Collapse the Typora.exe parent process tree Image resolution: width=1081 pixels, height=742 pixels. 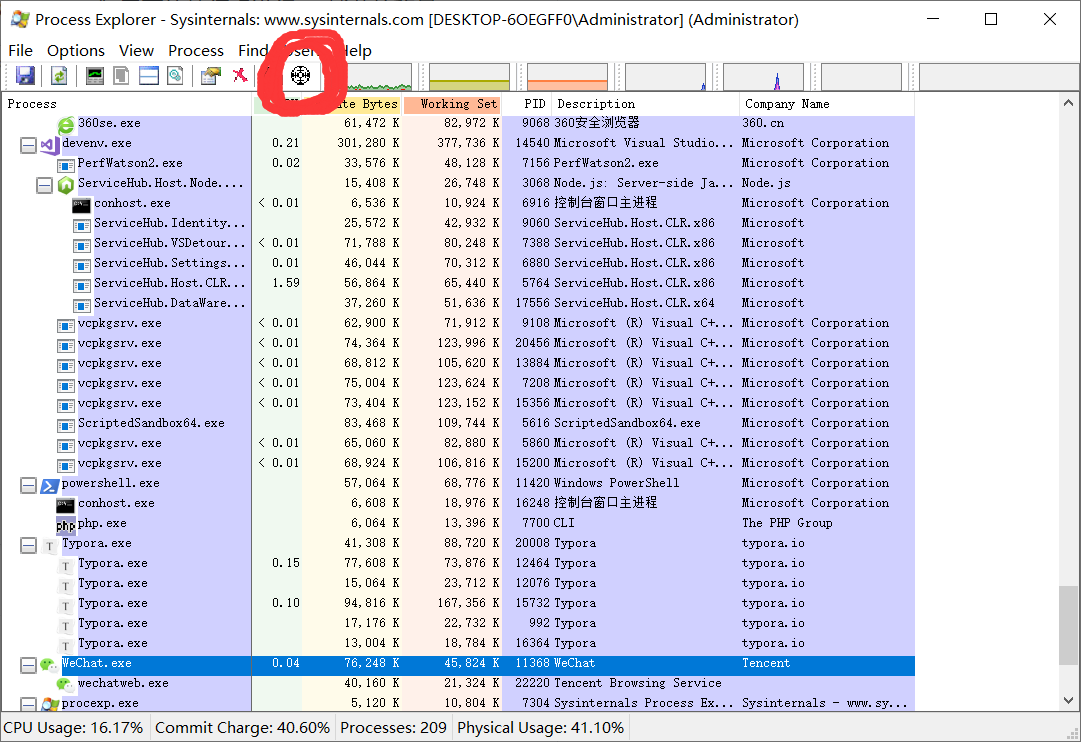(x=28, y=545)
